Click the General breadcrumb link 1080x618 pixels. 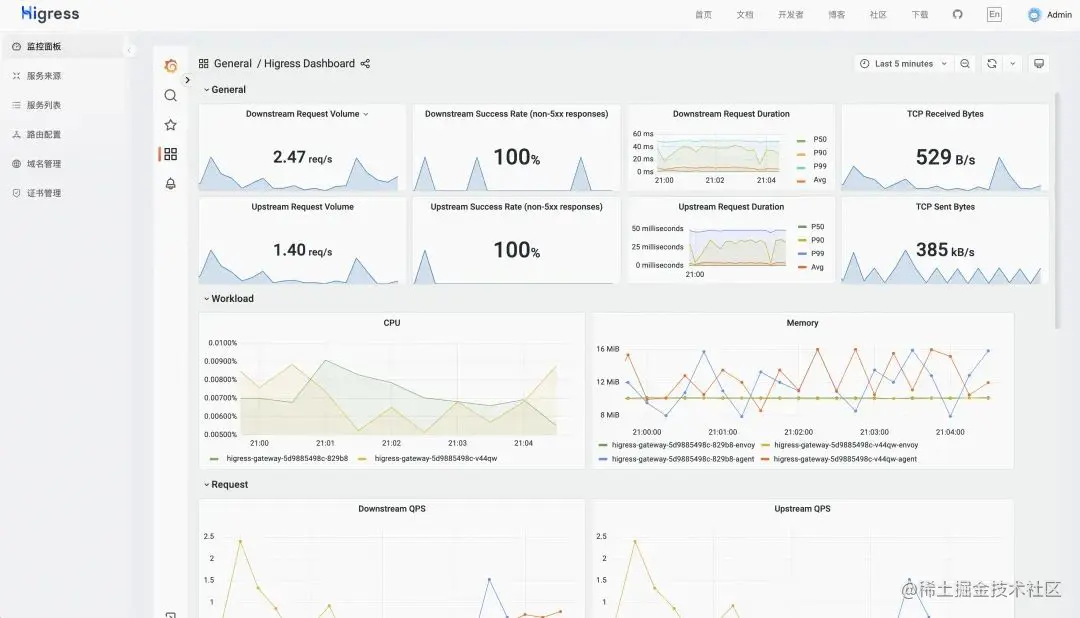[233, 63]
